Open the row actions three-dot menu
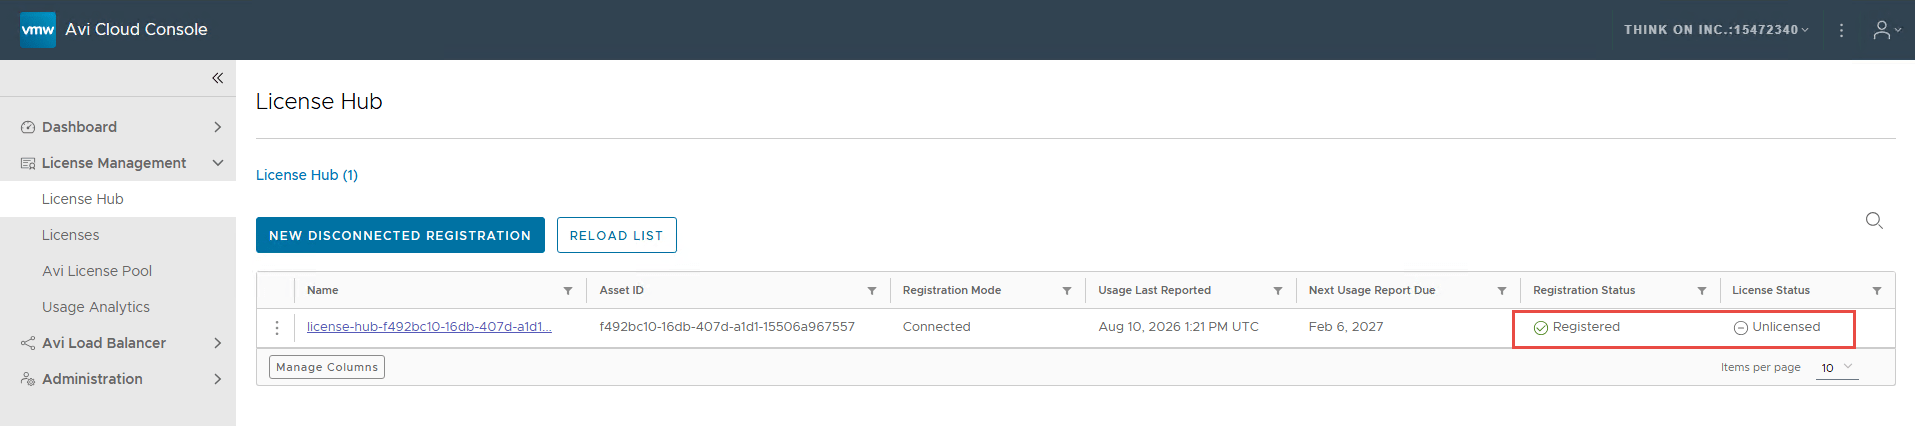The image size is (1915, 426). [x=277, y=327]
